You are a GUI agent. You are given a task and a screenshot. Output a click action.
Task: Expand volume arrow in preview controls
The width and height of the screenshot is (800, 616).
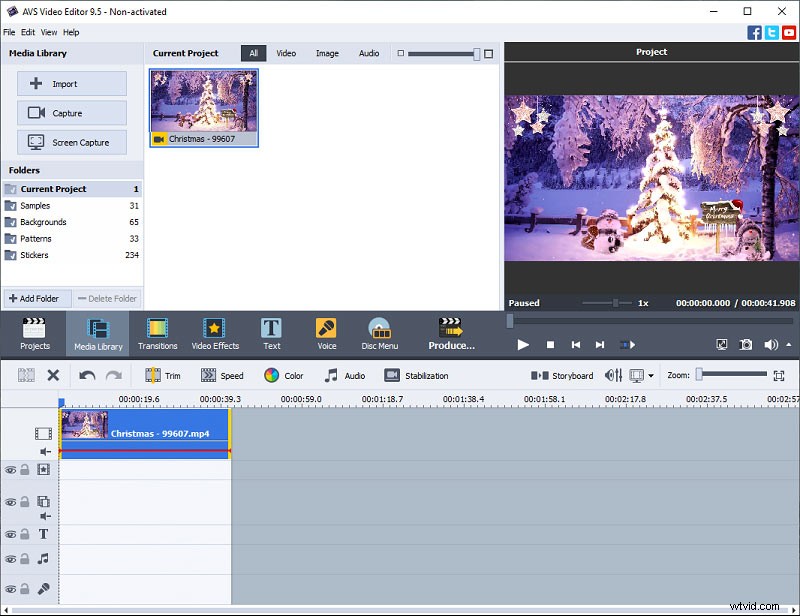(789, 345)
